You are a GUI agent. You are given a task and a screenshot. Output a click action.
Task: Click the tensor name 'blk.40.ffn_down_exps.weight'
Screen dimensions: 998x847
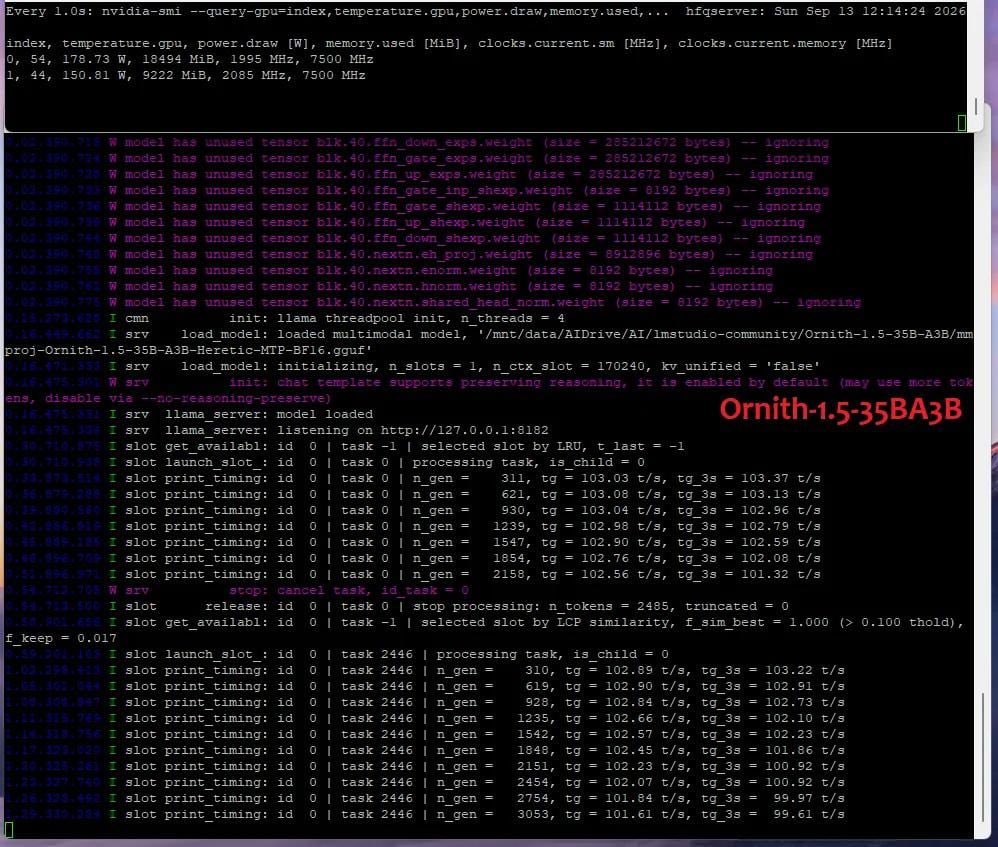coord(424,143)
